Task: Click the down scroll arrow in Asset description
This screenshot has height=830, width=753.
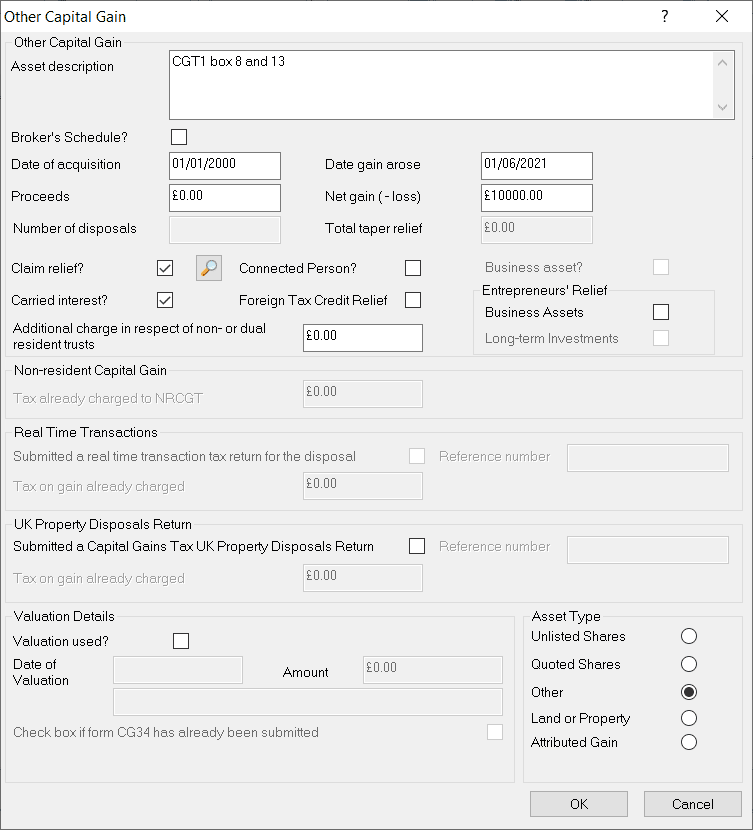Action: [x=722, y=107]
